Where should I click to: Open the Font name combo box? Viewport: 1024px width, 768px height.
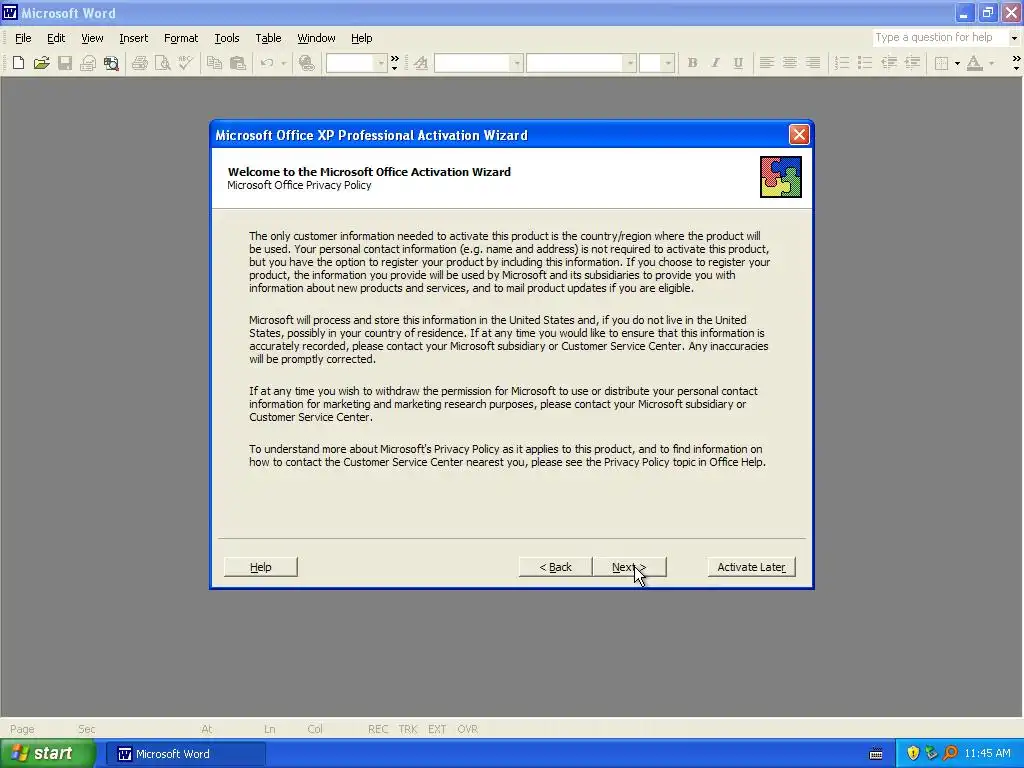pyautogui.click(x=581, y=63)
